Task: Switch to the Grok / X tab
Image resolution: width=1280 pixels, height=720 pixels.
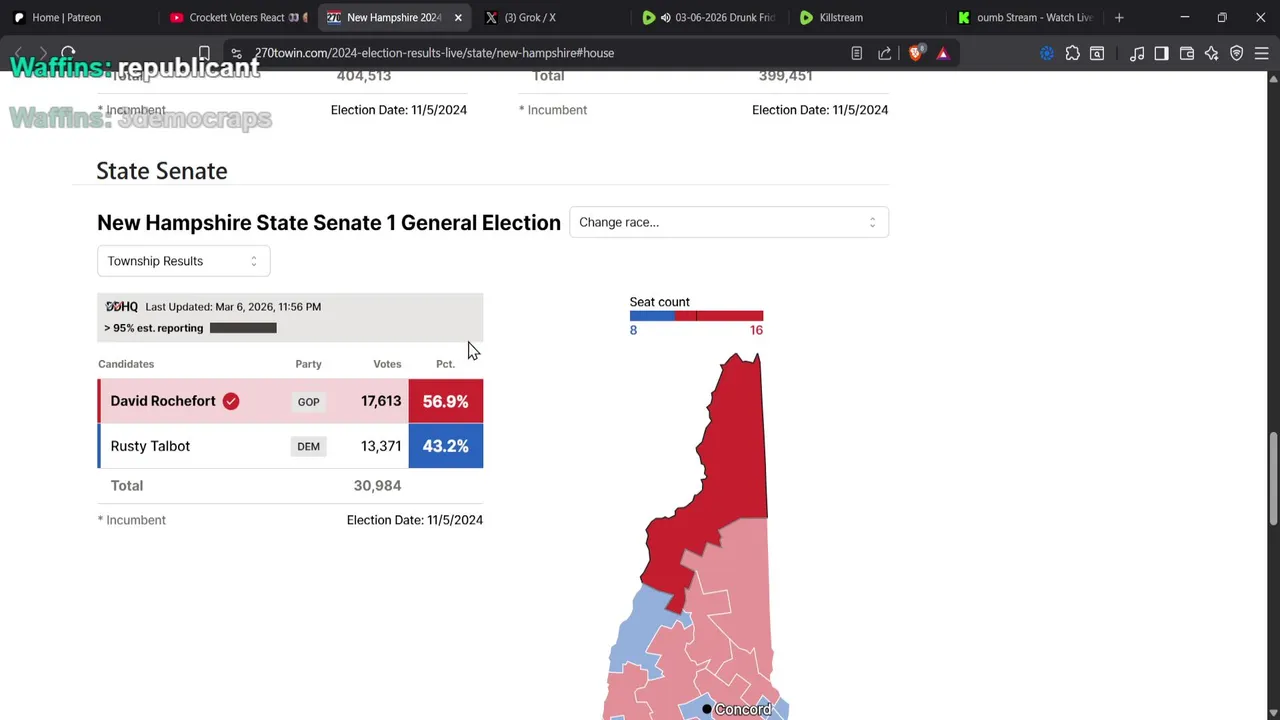Action: point(530,17)
